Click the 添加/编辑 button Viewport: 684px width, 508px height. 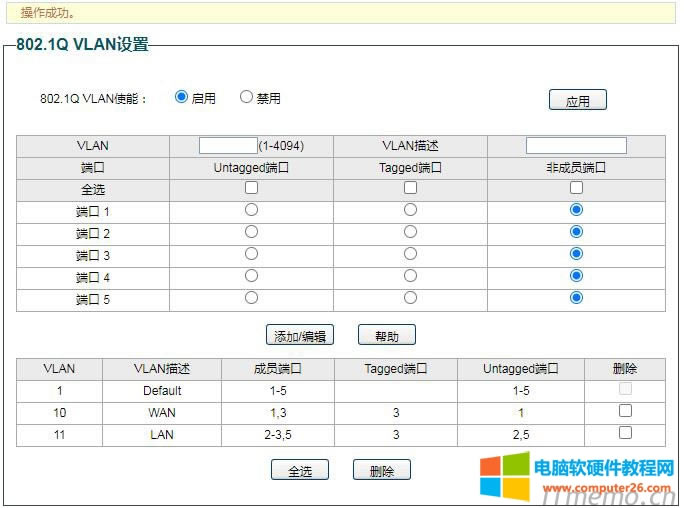pyautogui.click(x=299, y=335)
